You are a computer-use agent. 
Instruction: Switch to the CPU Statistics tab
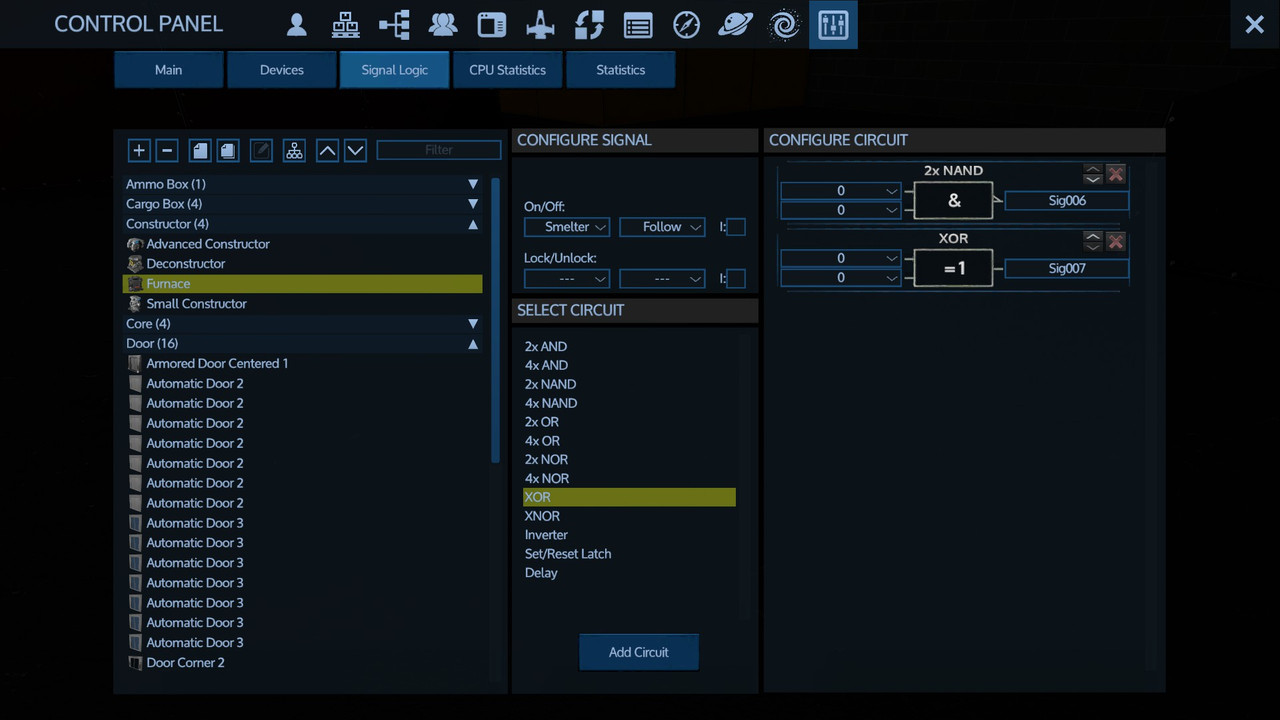point(507,70)
